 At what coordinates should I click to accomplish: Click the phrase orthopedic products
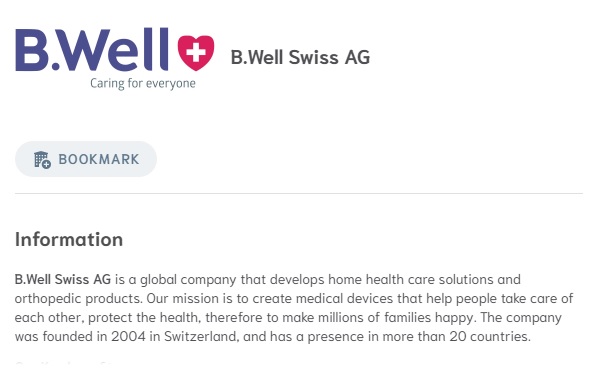click(78, 299)
